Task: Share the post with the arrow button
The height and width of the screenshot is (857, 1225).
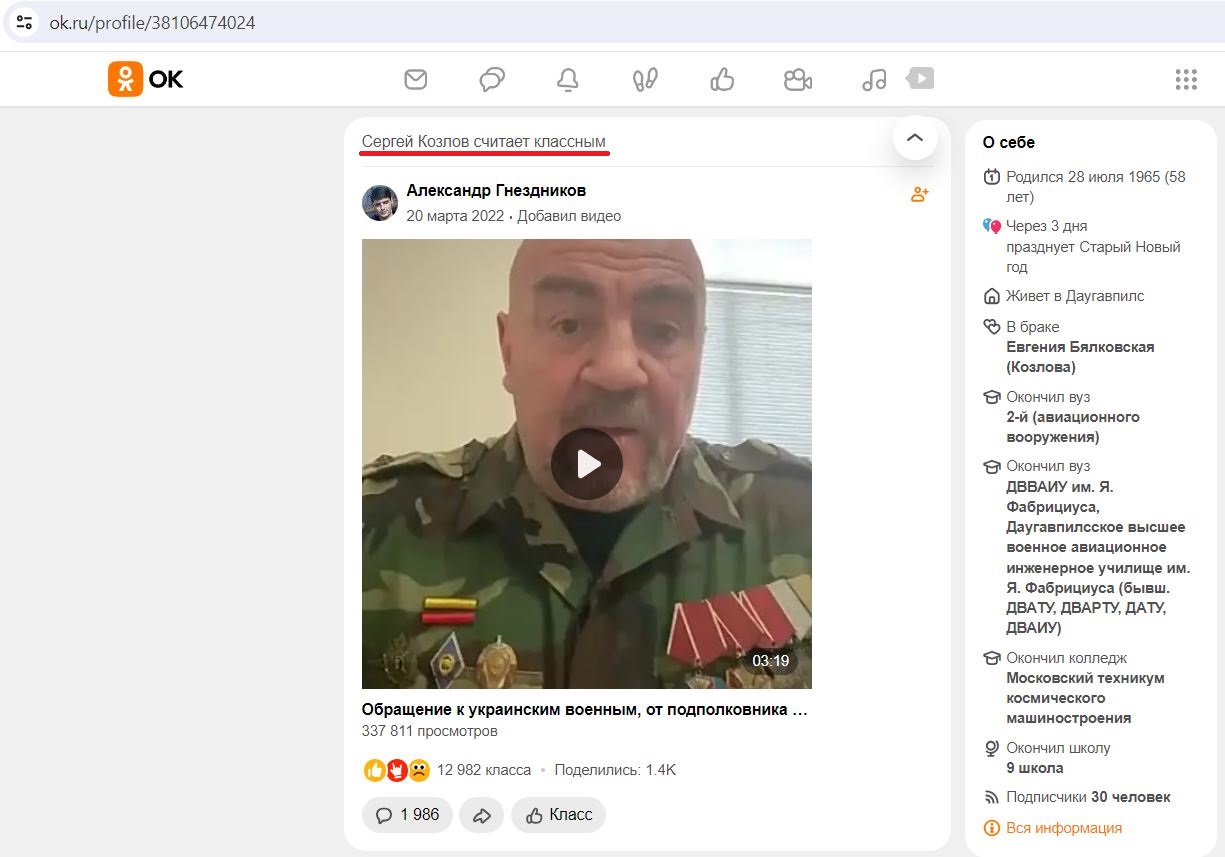Action: coord(482,815)
